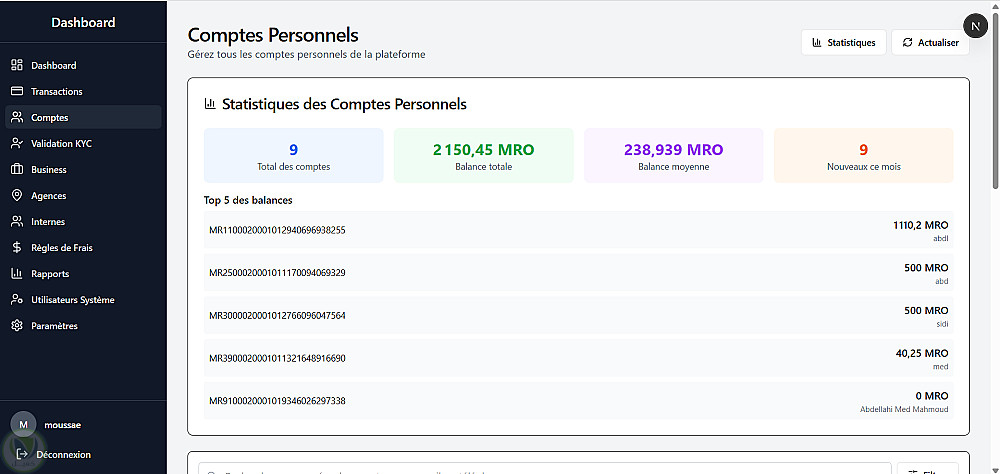Click the Paramètres gear icon
Viewport: 1000px width, 474px height.
point(17,326)
